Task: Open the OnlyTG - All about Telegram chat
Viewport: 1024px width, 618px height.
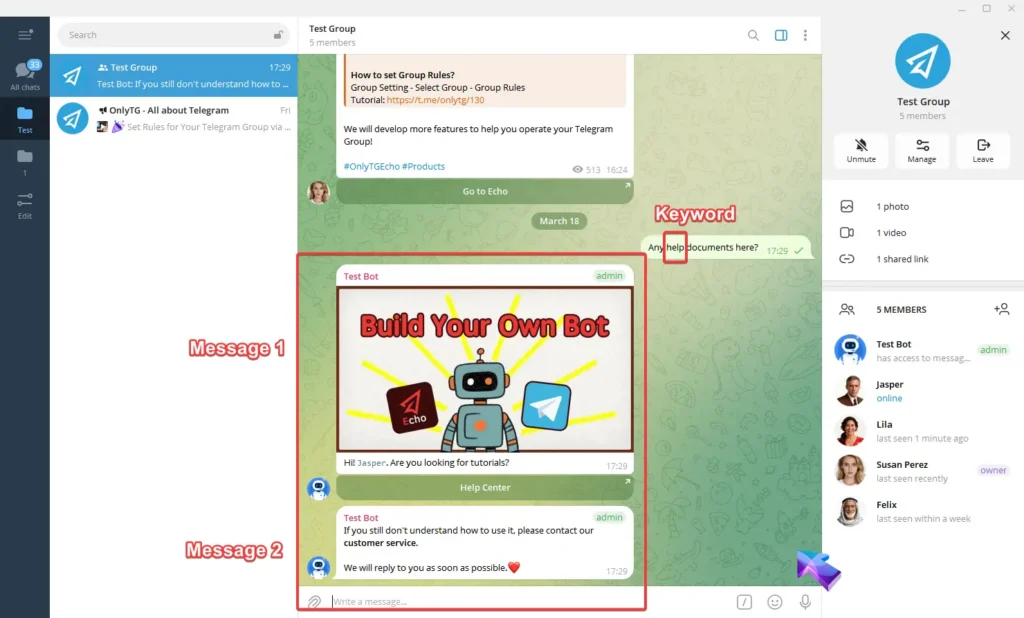Action: pyautogui.click(x=173, y=118)
